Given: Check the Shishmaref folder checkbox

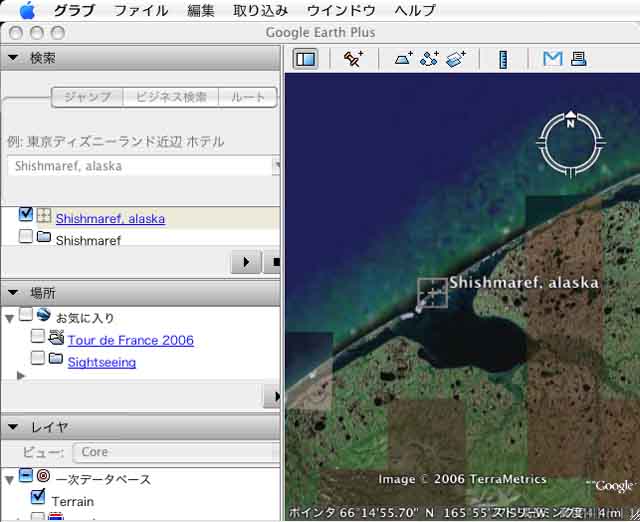Looking at the screenshot, I should coord(25,236).
